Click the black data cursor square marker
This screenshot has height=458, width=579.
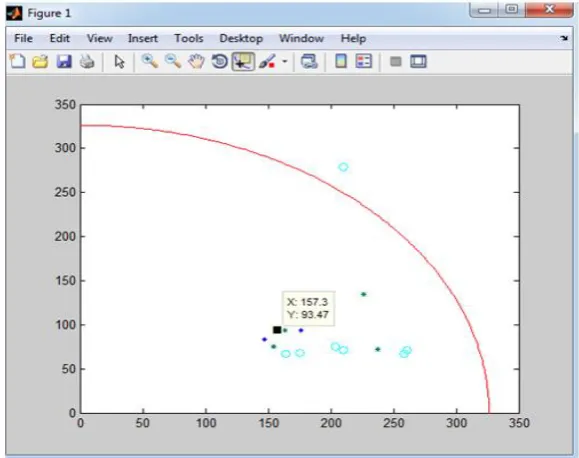(277, 330)
